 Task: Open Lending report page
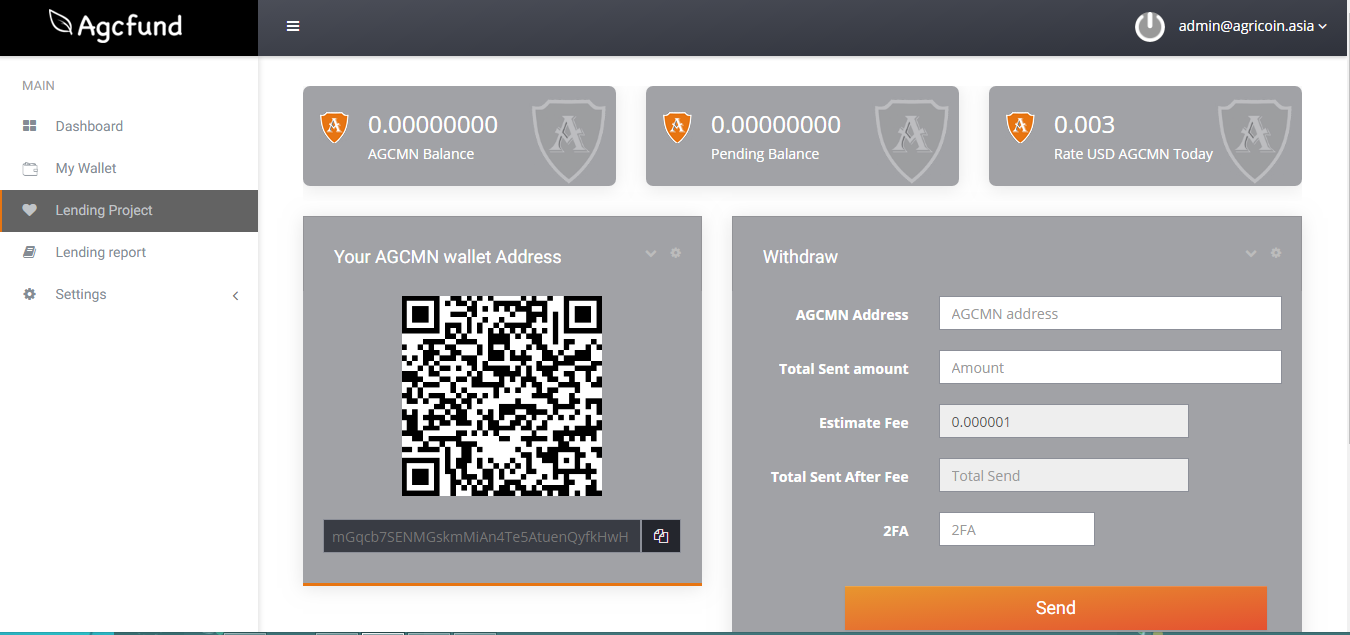[x=101, y=252]
